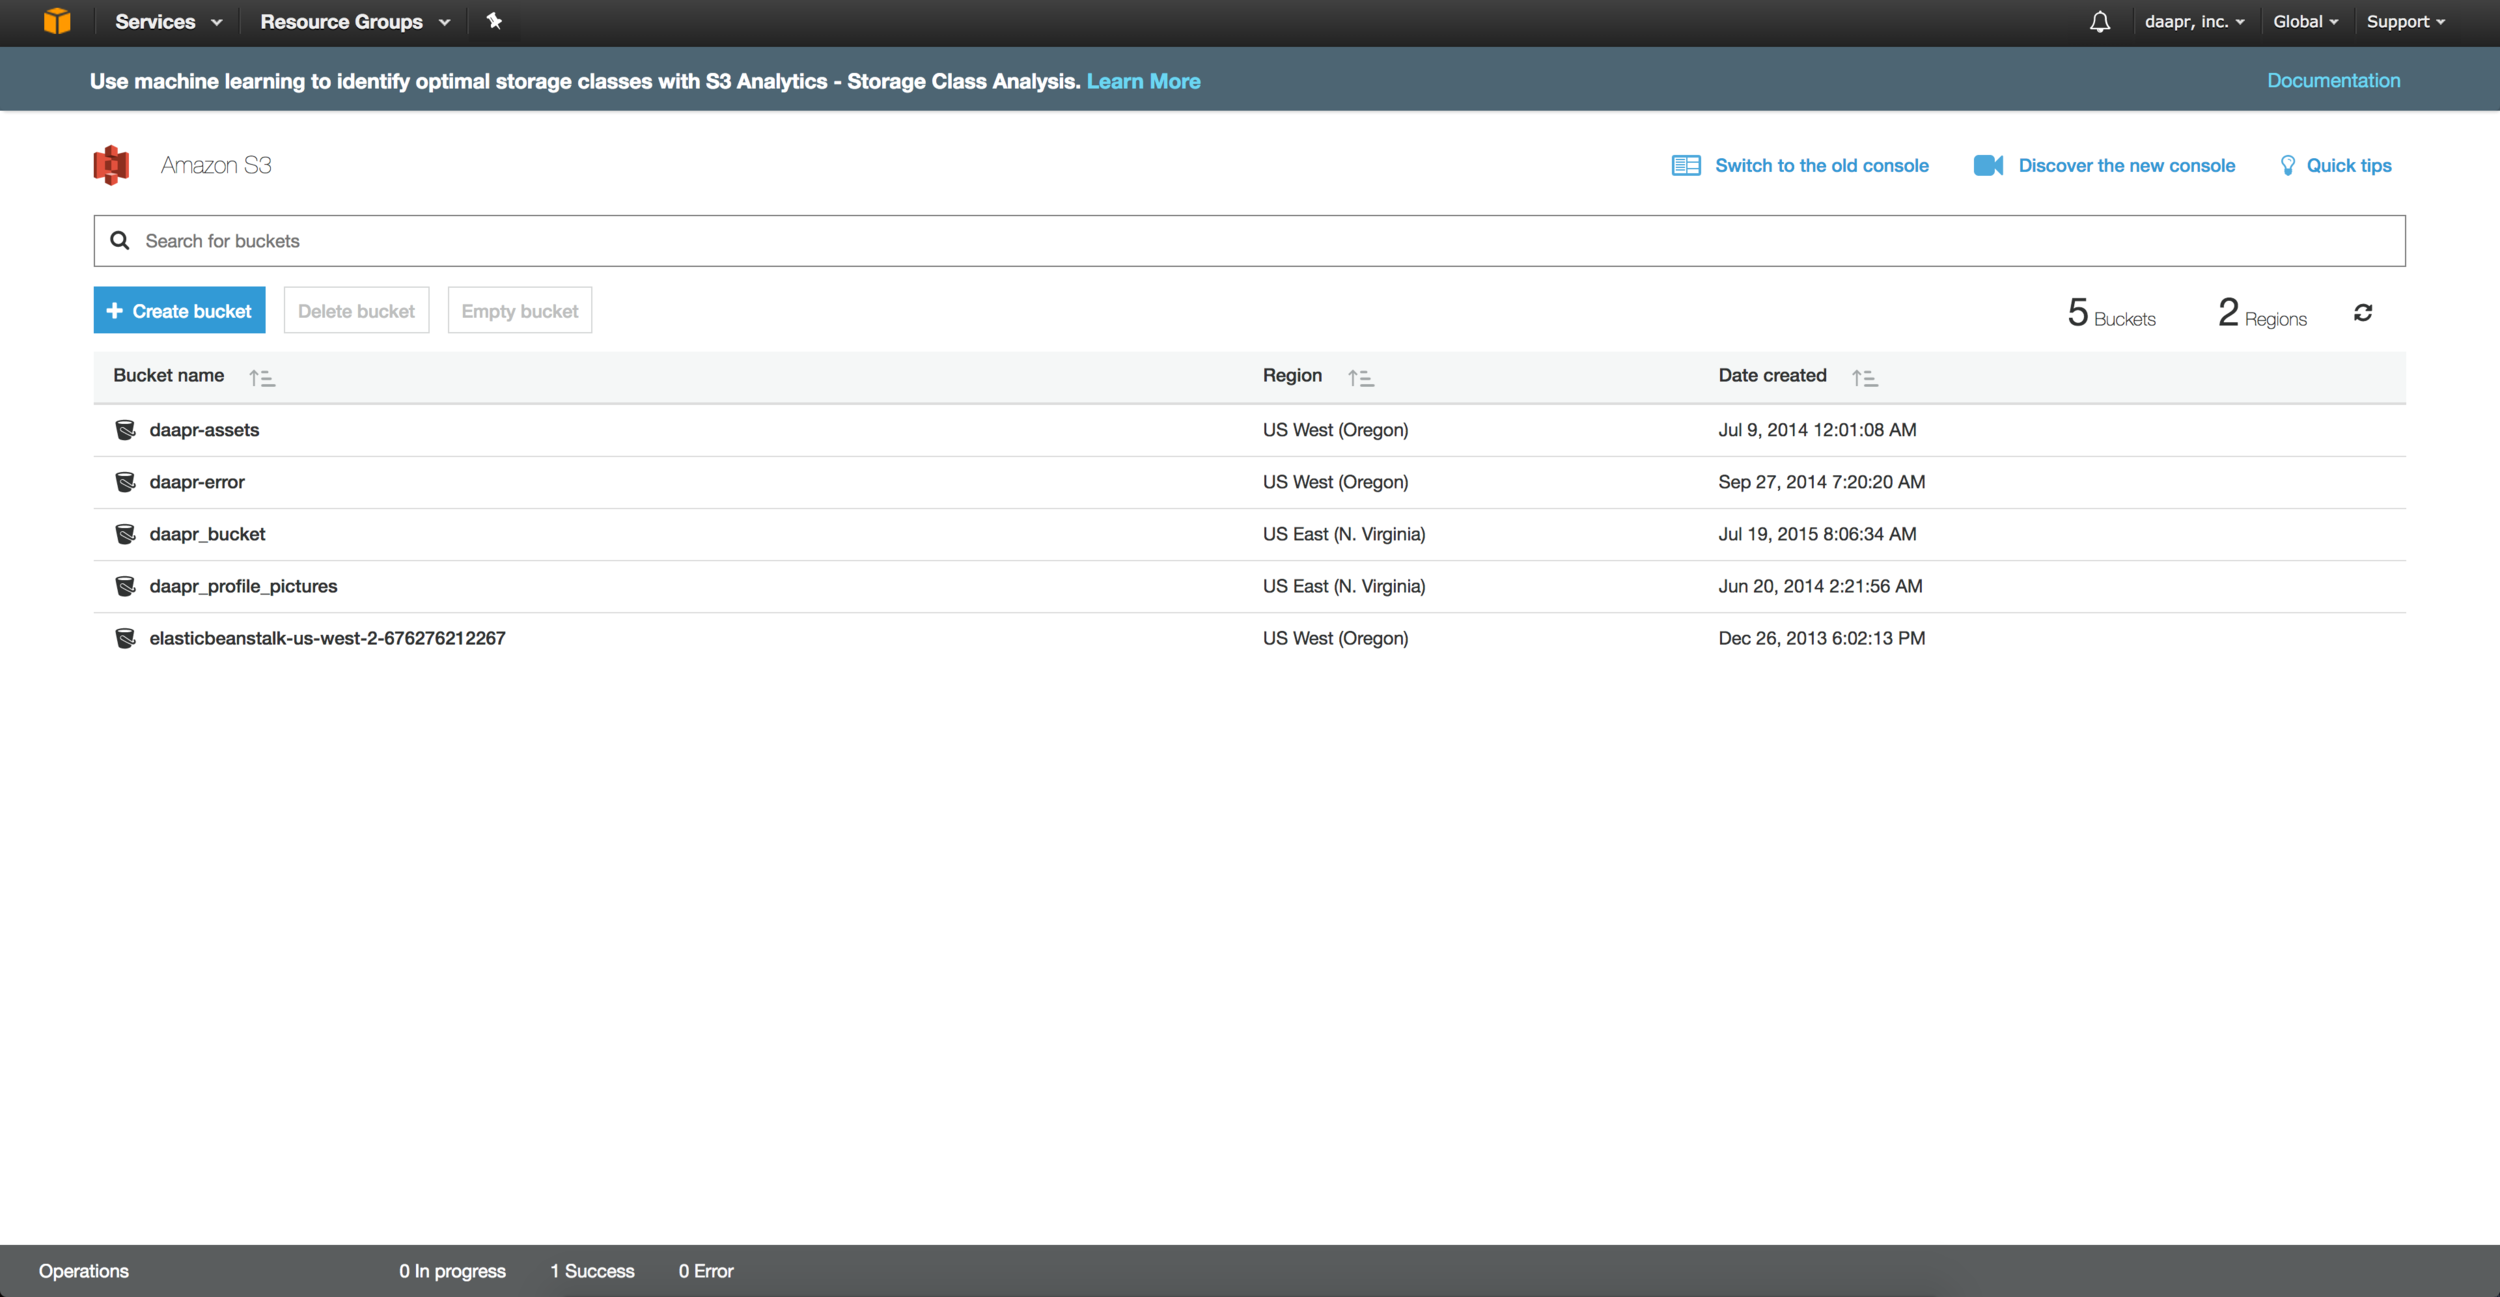Click 1 Success in status bar
Viewport: 2500px width, 1297px height.
click(x=592, y=1271)
